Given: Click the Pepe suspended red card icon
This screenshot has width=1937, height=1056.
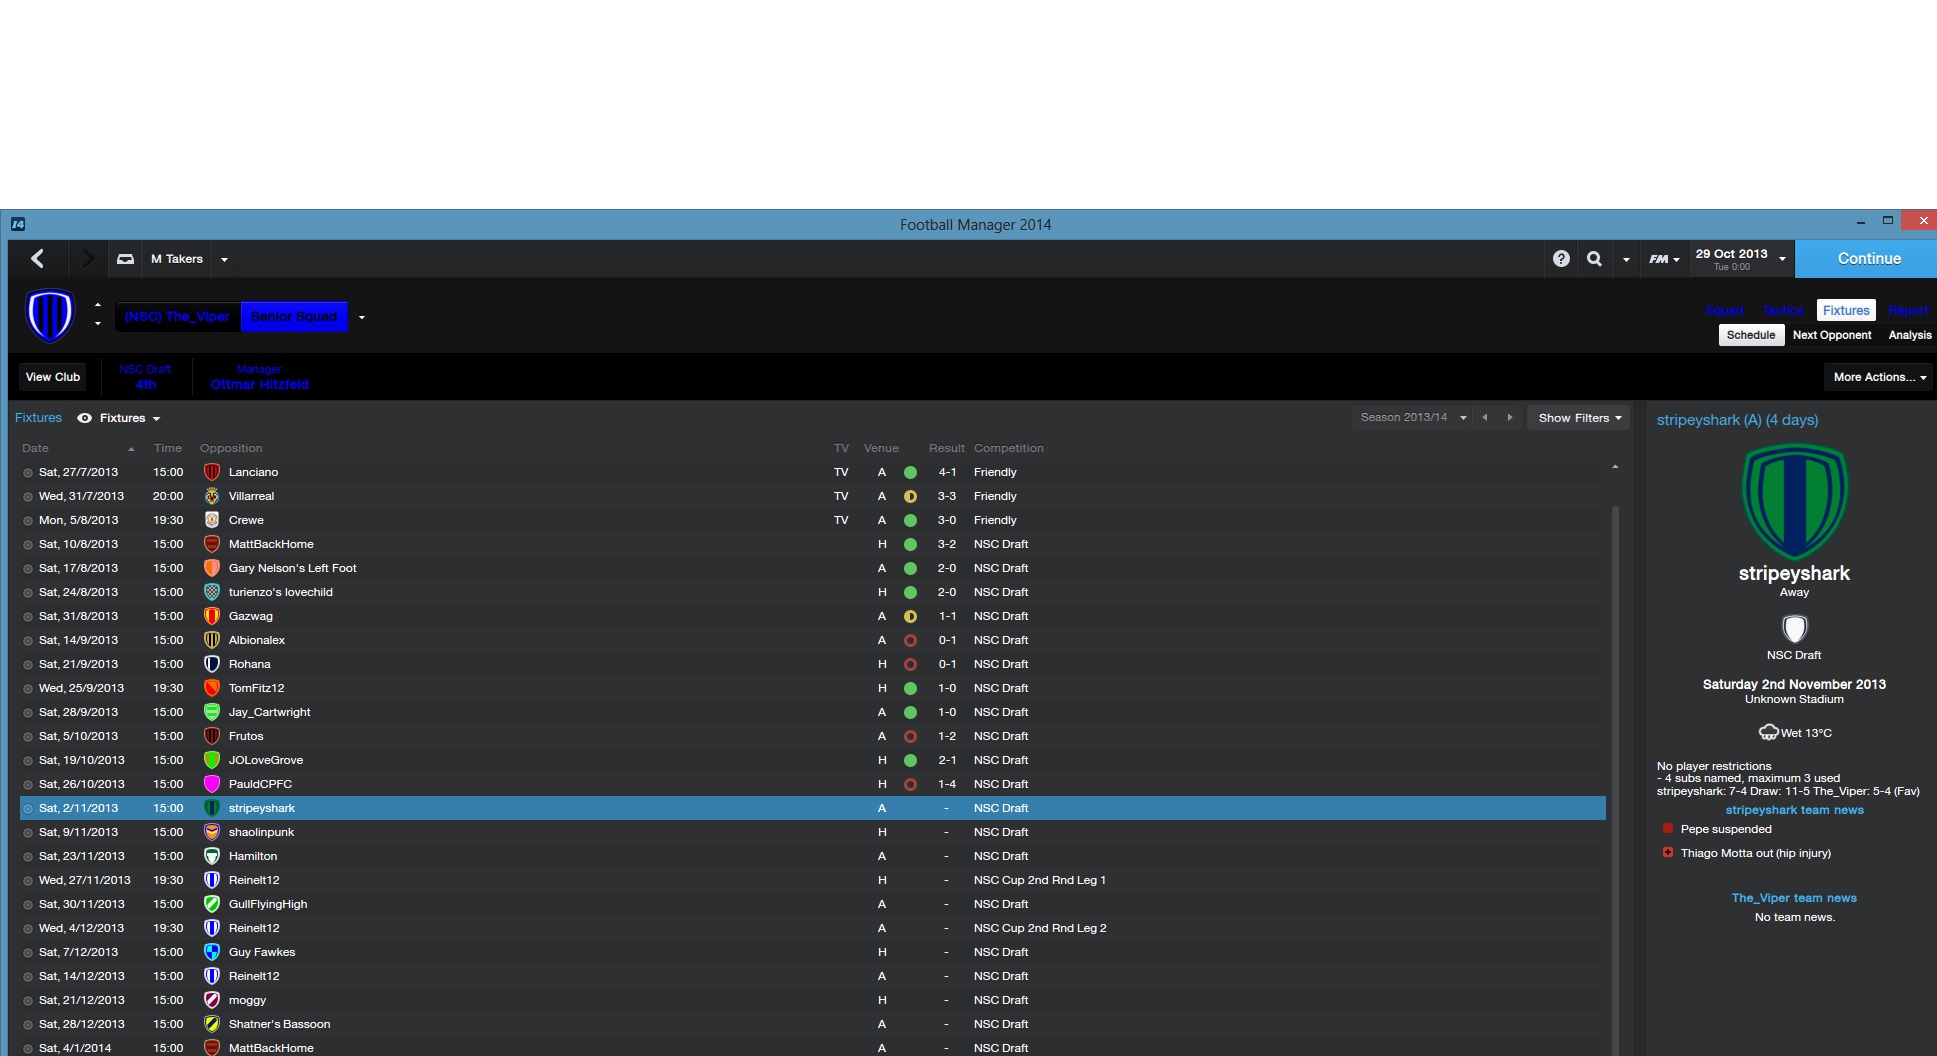Looking at the screenshot, I should point(1668,829).
